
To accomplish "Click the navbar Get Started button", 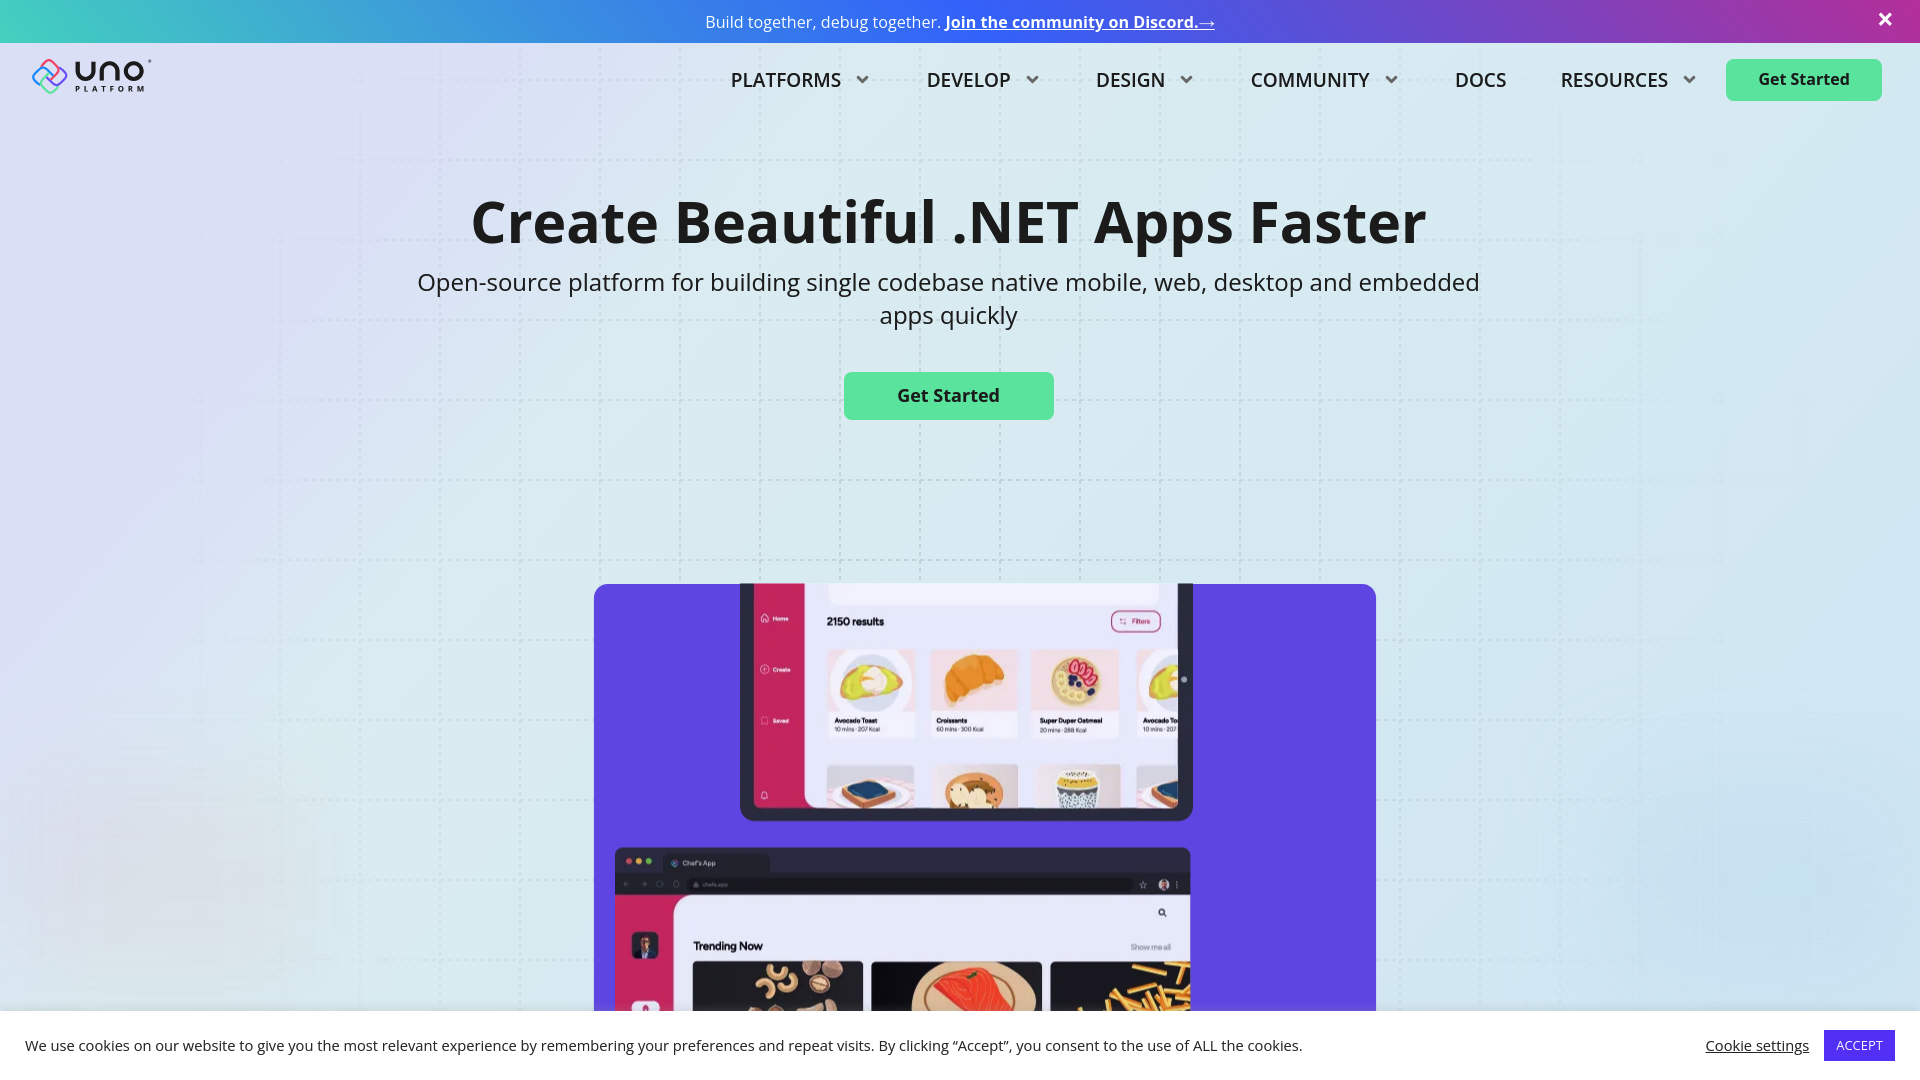I will click(1804, 79).
